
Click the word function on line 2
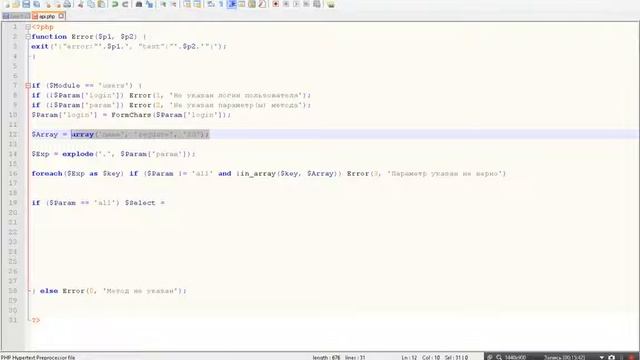coord(49,37)
